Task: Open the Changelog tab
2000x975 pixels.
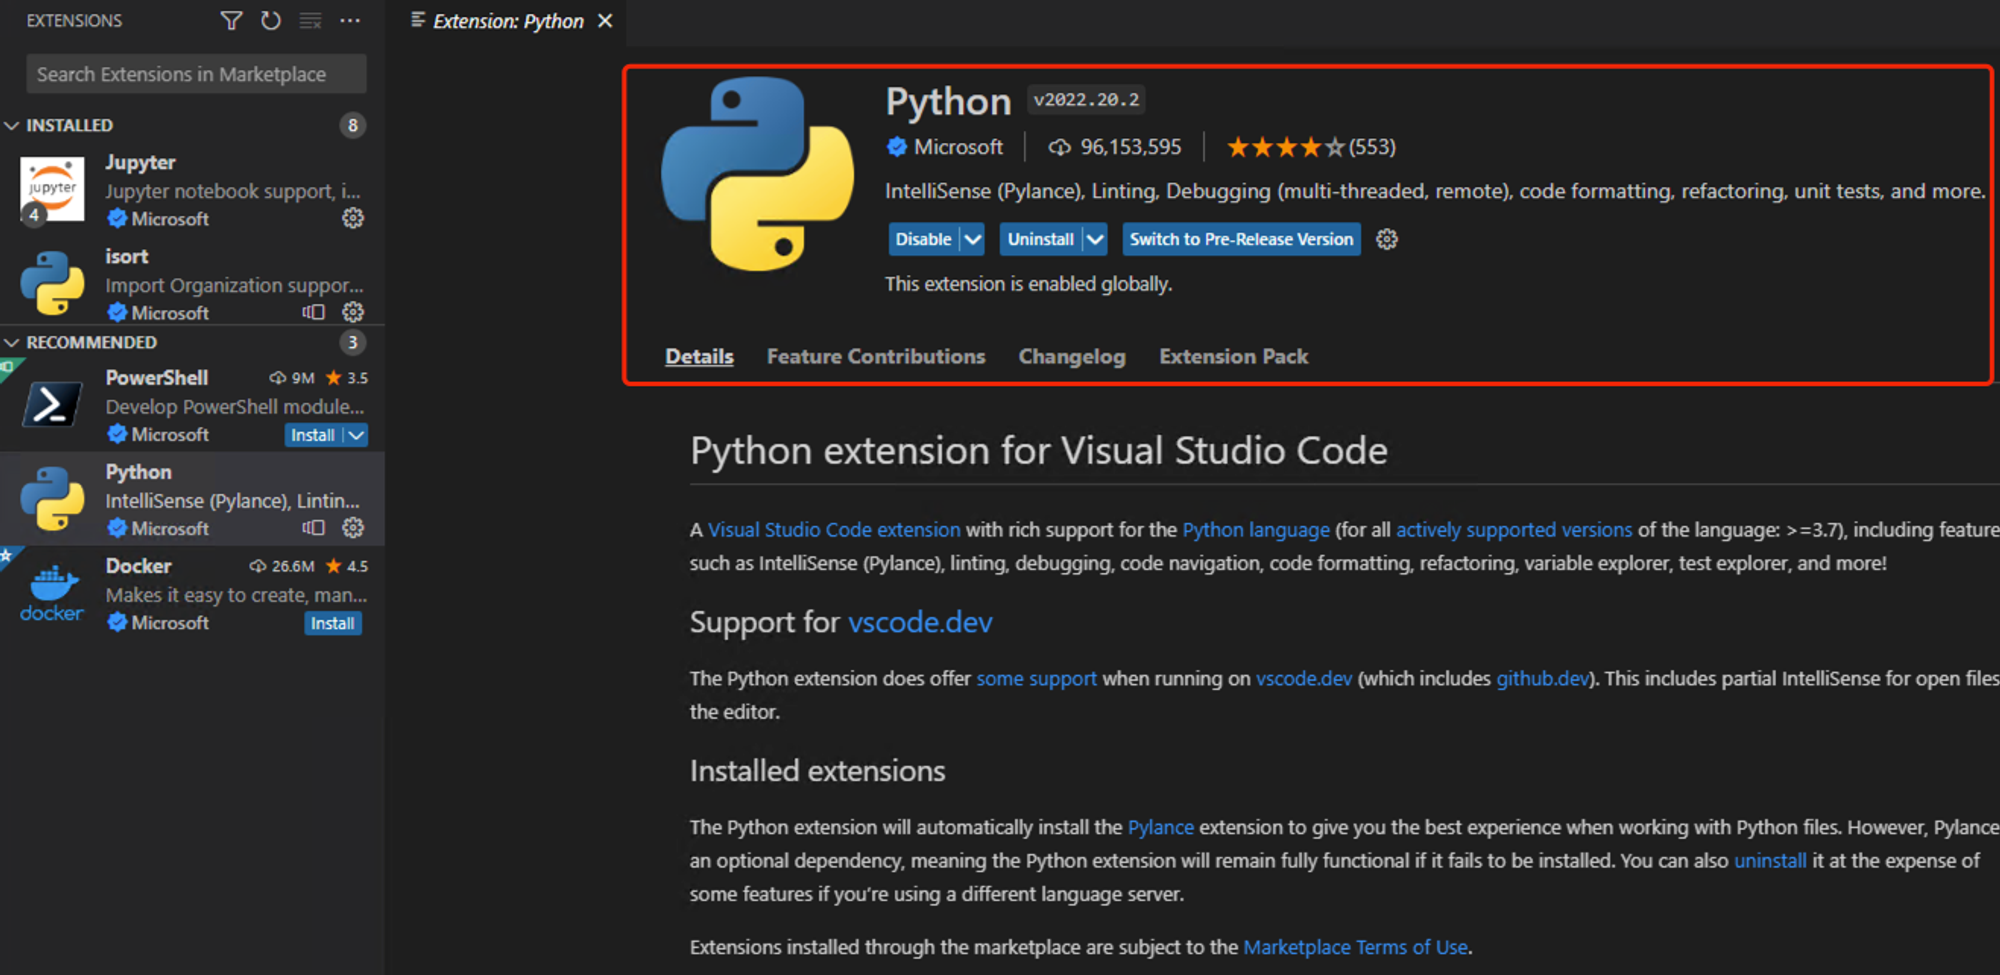Action: pyautogui.click(x=1071, y=357)
